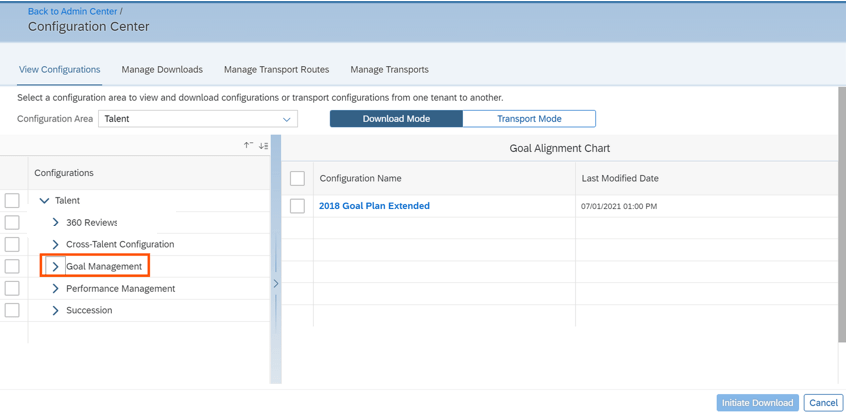Check the box for Goal Management row
Image resolution: width=846 pixels, height=419 pixels.
pos(12,267)
